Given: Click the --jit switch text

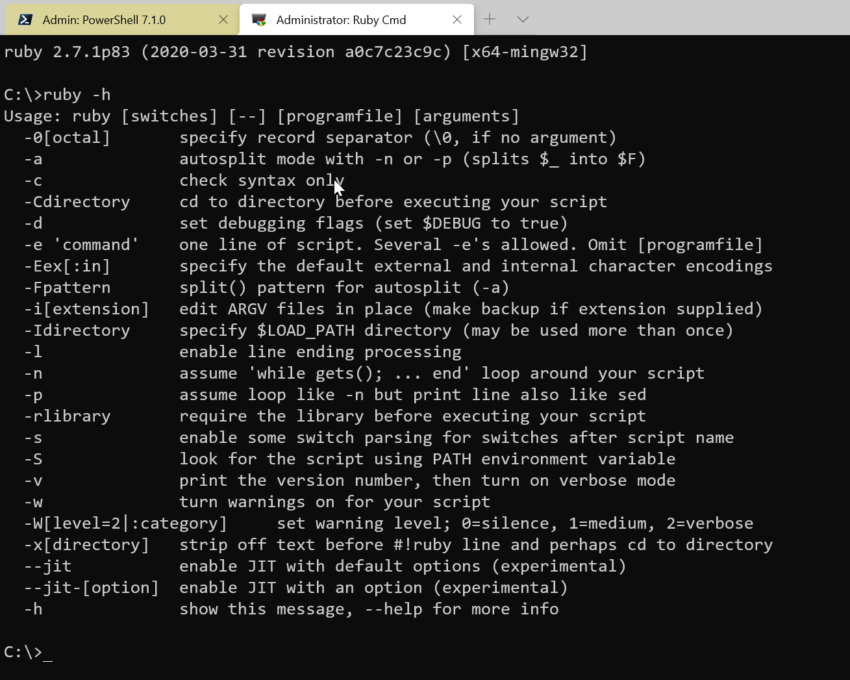Looking at the screenshot, I should tap(48, 566).
